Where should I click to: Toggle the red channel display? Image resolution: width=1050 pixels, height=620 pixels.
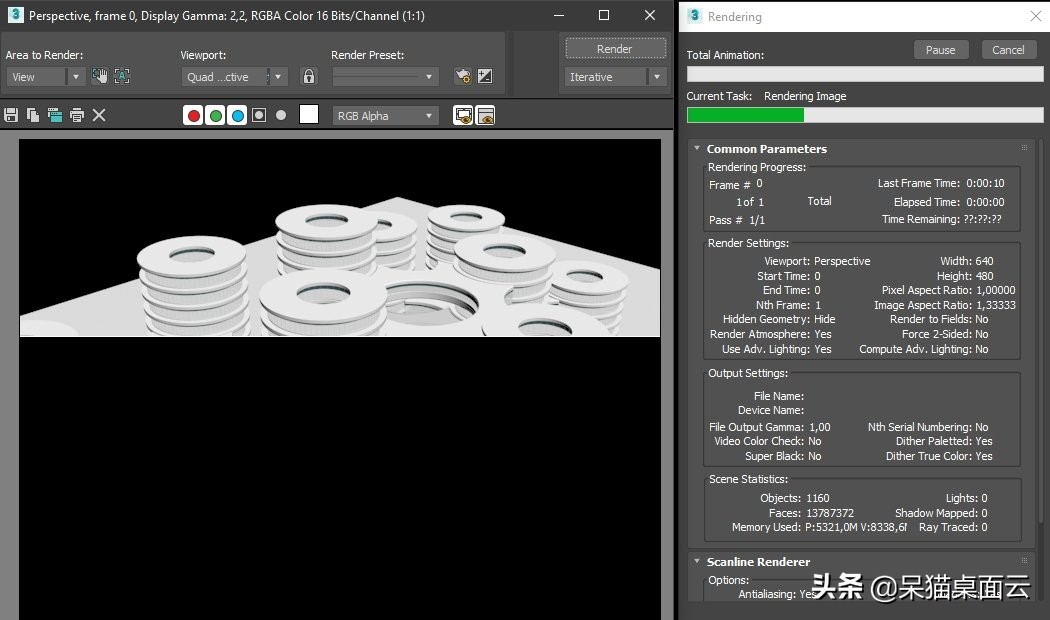tap(193, 115)
